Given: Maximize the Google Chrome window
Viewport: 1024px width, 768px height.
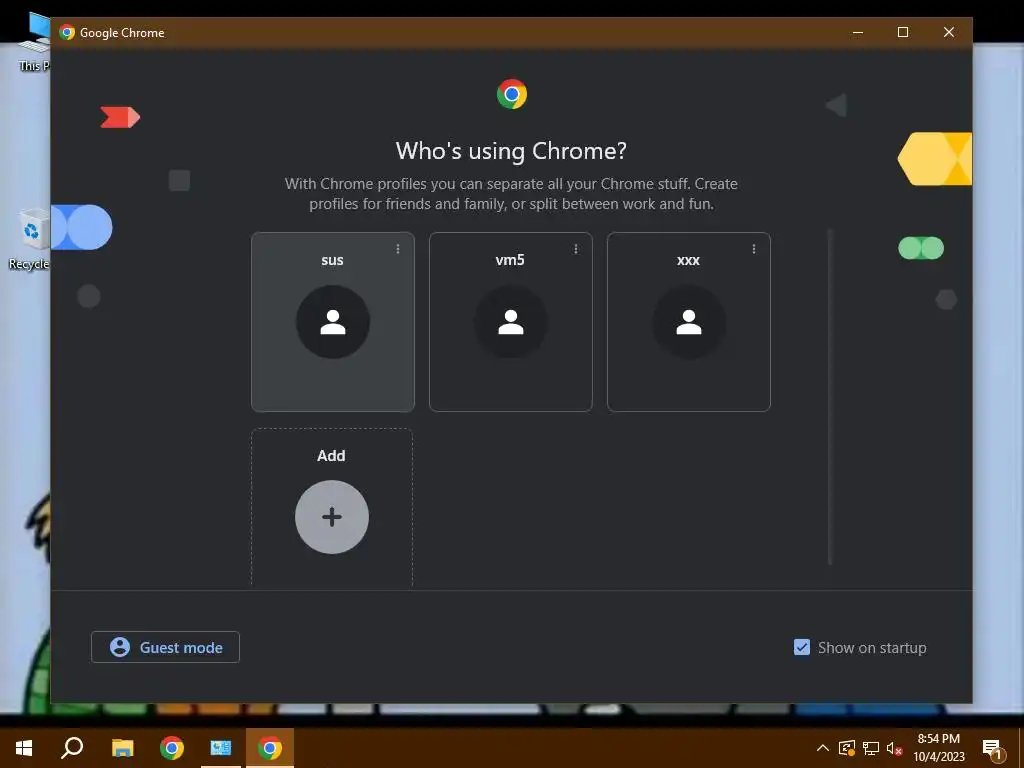Looking at the screenshot, I should [903, 32].
